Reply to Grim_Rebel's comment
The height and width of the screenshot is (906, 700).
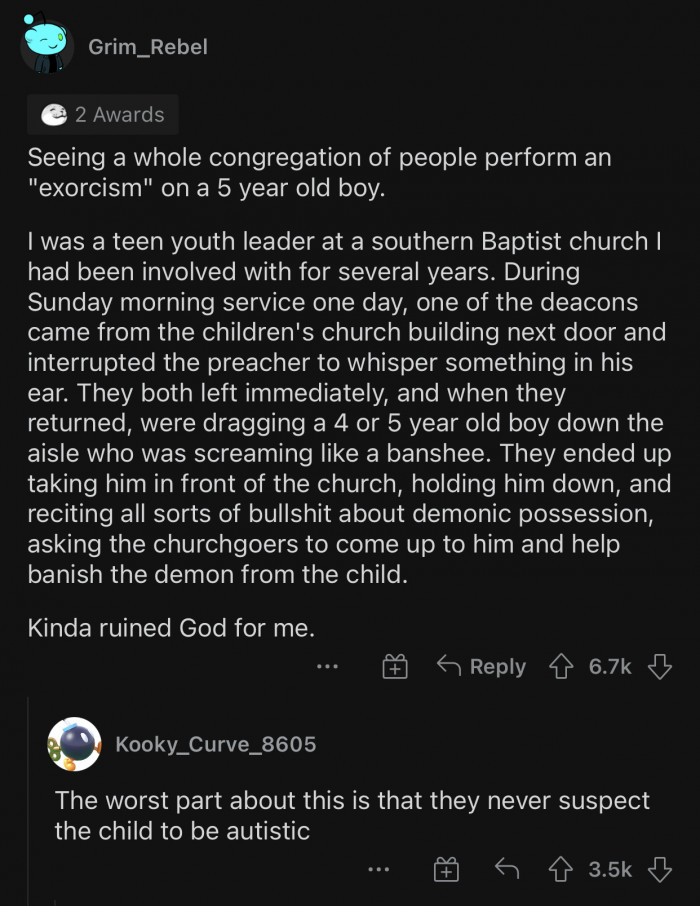pyautogui.click(x=482, y=667)
